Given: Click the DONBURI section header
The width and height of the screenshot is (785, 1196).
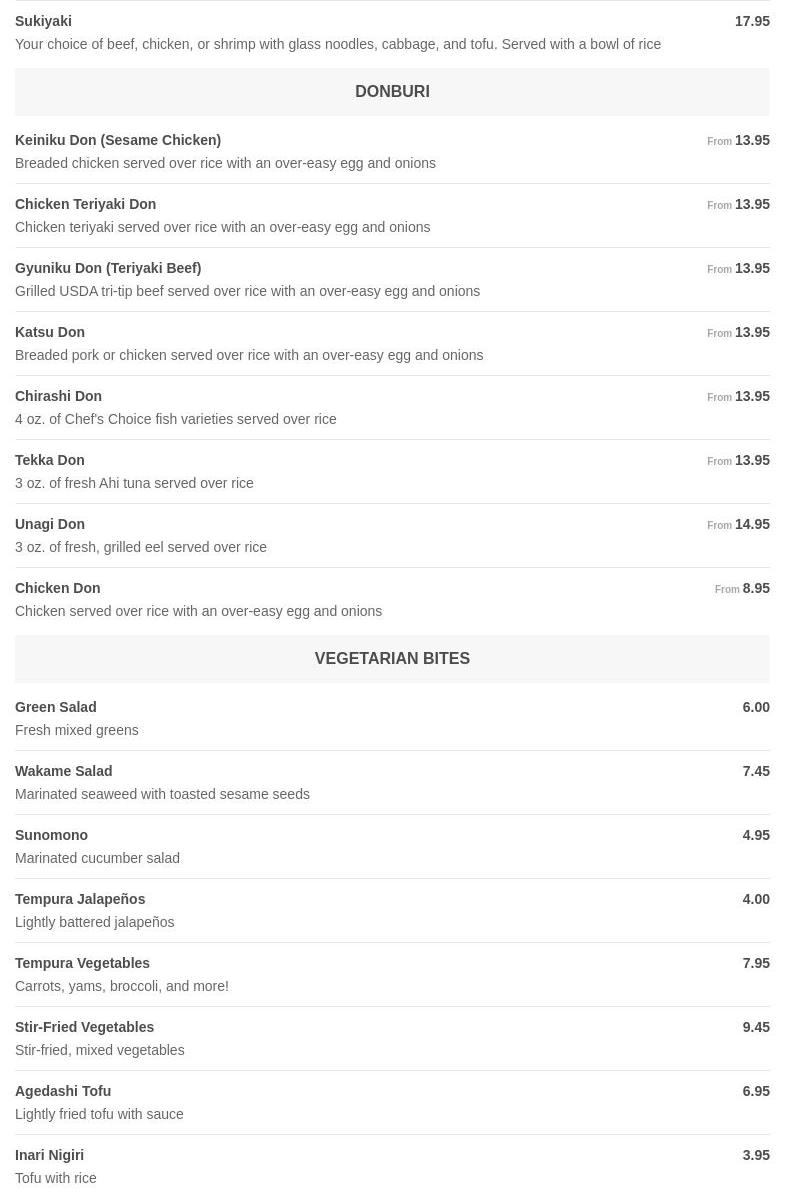Looking at the screenshot, I should click(x=392, y=91).
